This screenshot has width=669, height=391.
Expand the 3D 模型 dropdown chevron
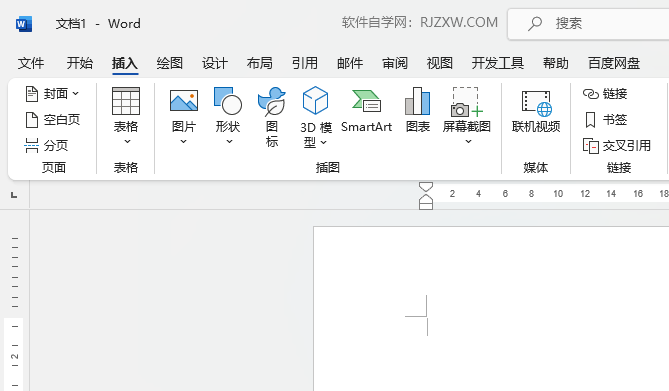pyautogui.click(x=324, y=142)
